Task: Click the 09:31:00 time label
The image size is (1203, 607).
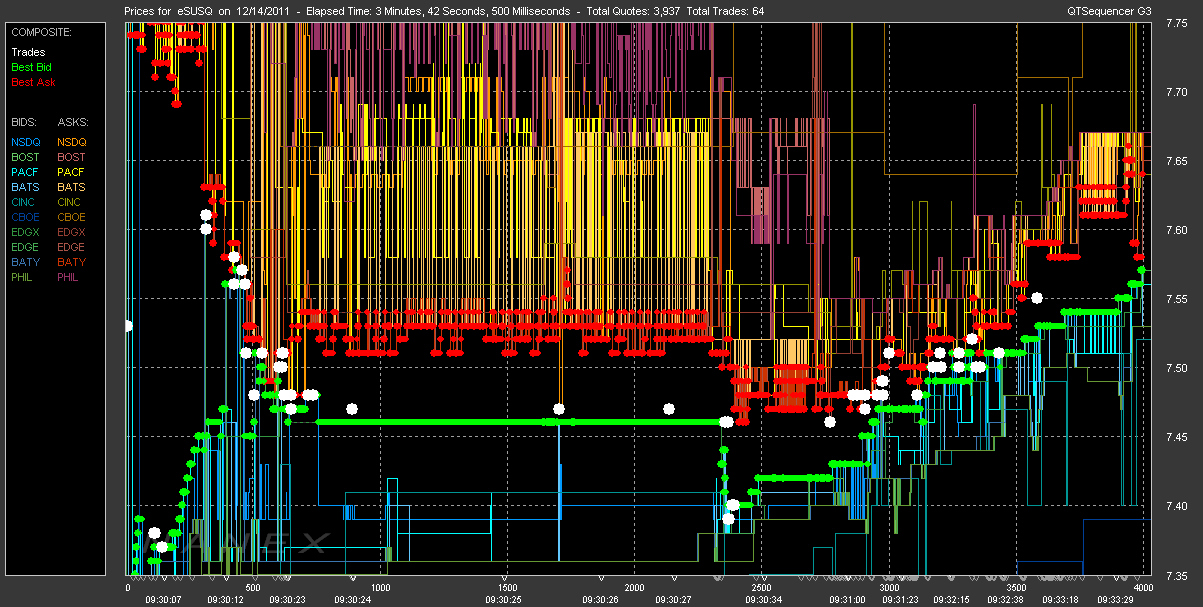Action: tap(848, 600)
